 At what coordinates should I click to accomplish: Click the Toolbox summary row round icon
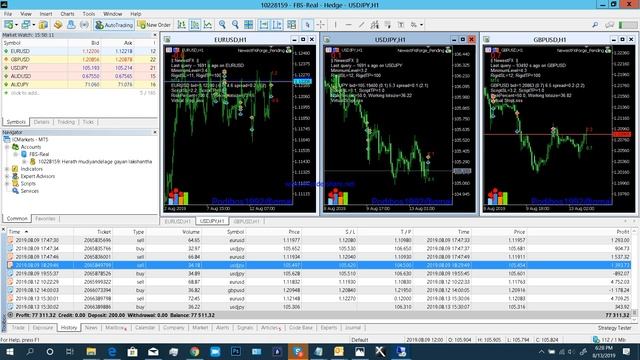10,315
